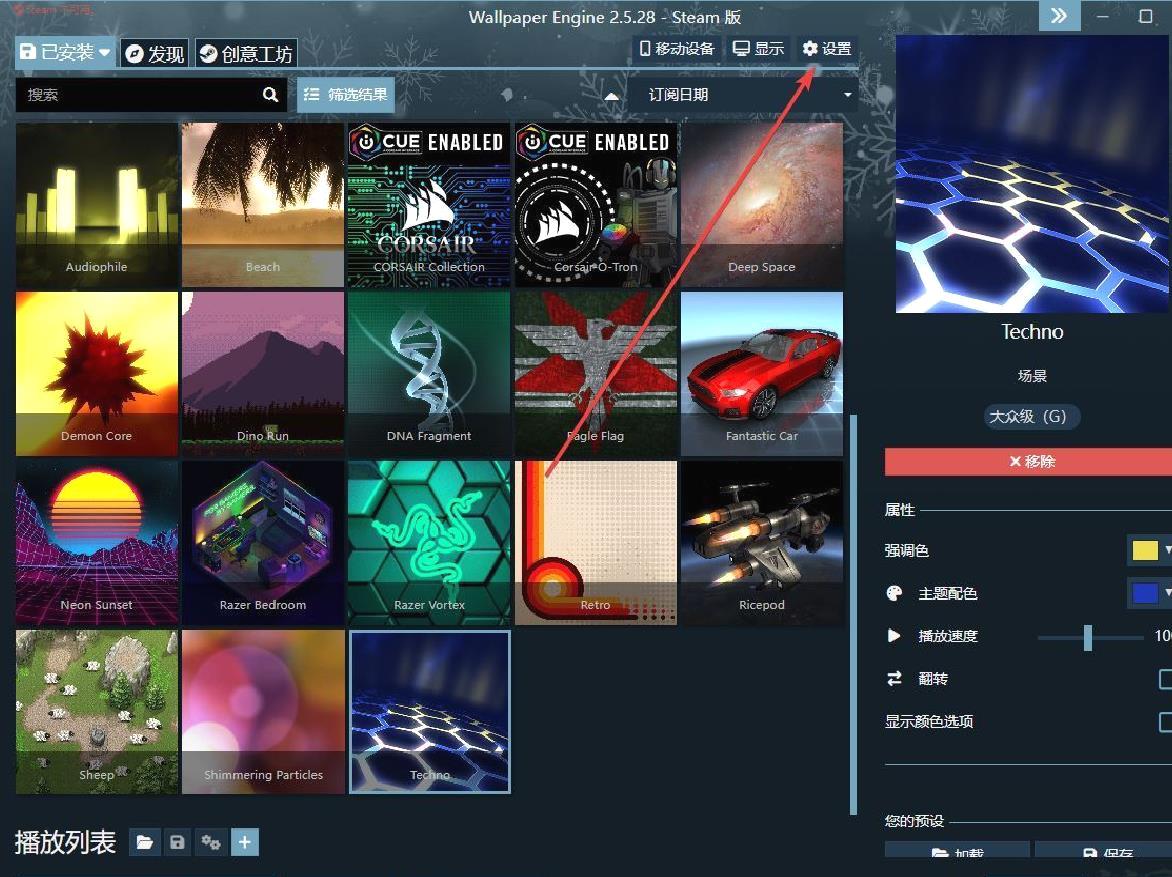The height and width of the screenshot is (877, 1172).
Task: Select the Dino Run wallpaper
Action: (263, 374)
